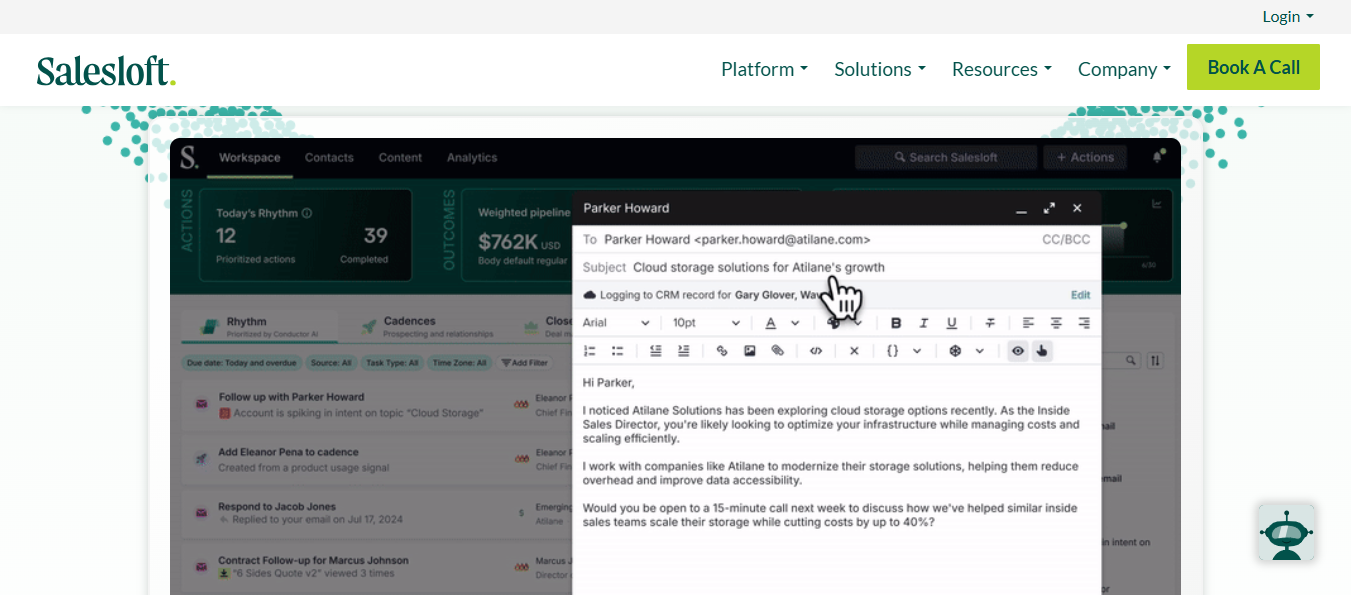Insert a hyperlink in the email
Image resolution: width=1351 pixels, height=595 pixels.
click(x=722, y=351)
